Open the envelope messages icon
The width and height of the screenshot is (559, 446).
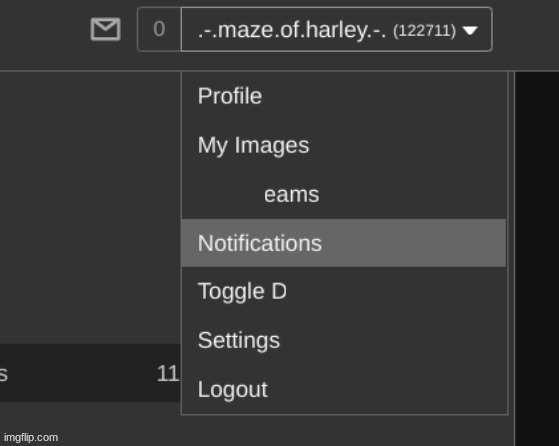pos(105,29)
